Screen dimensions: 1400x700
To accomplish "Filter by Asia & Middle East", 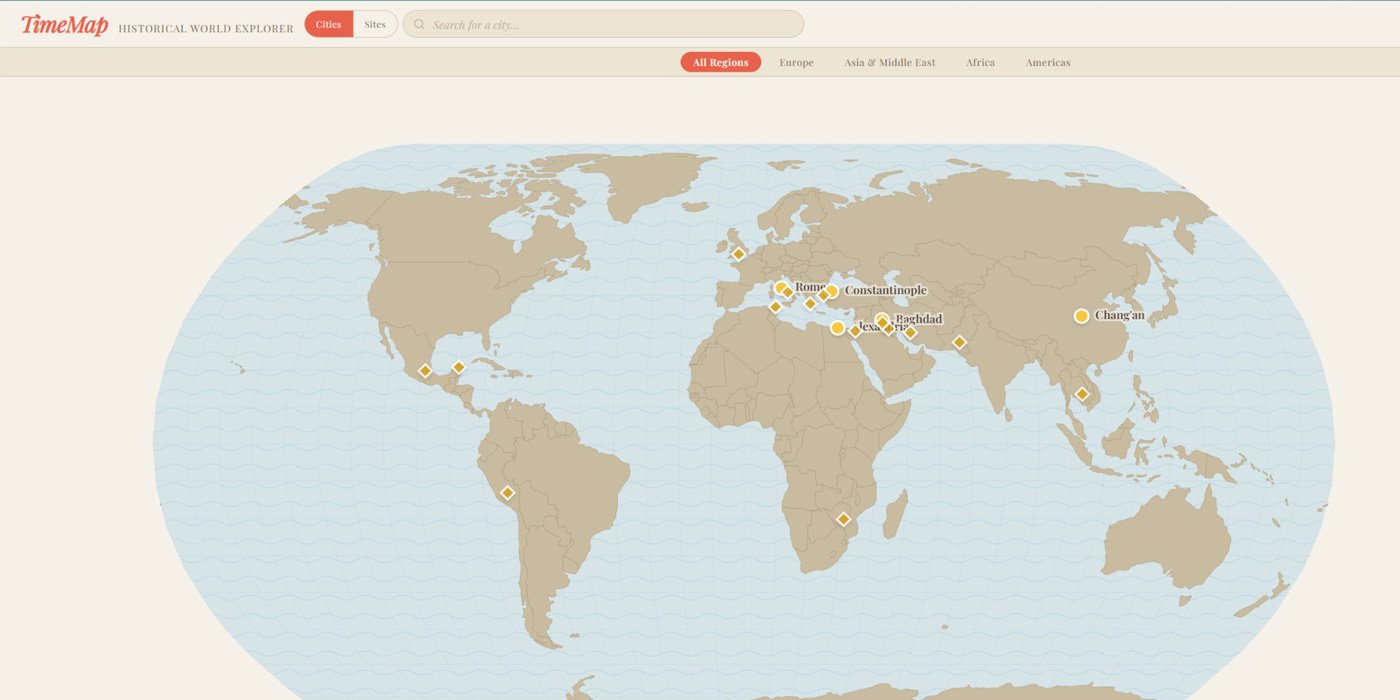I will 889,62.
